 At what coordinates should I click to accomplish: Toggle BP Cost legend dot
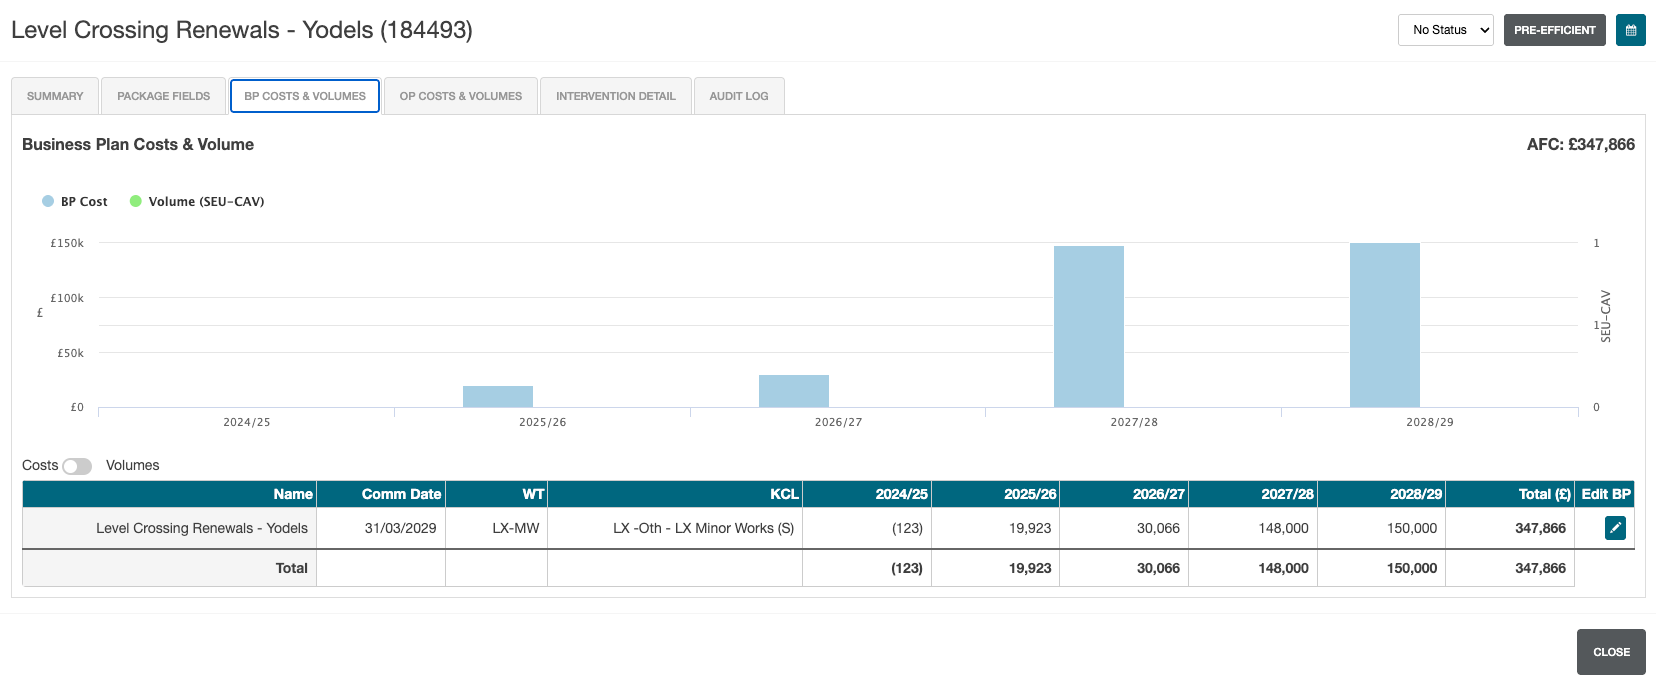48,201
